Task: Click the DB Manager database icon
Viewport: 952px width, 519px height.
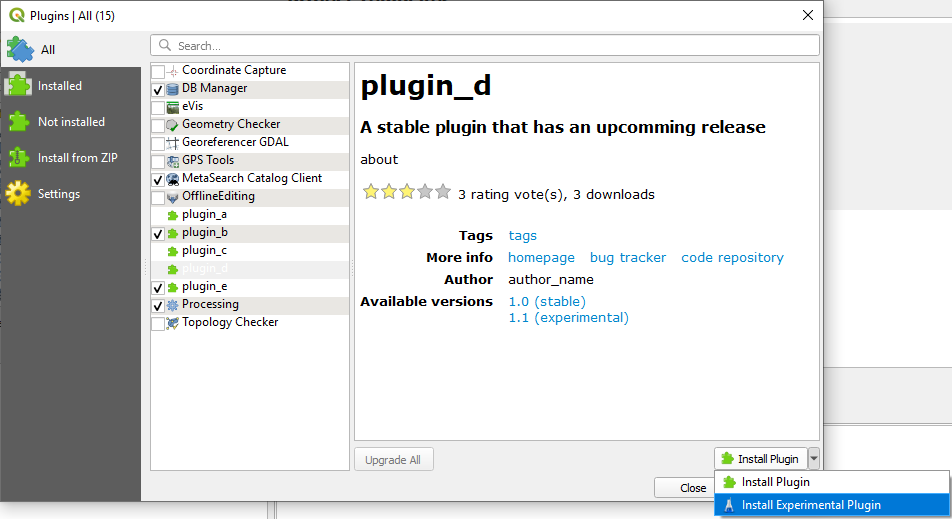Action: point(172,89)
